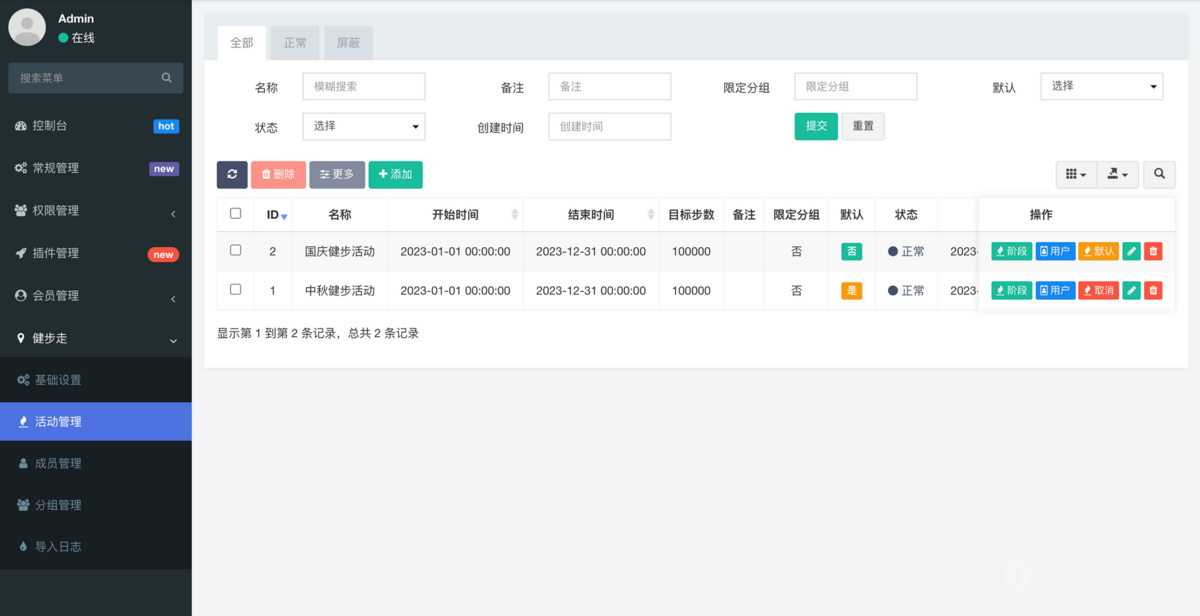Check the checkbox for 国庆健步活动
This screenshot has height=616, width=1200.
click(x=236, y=251)
